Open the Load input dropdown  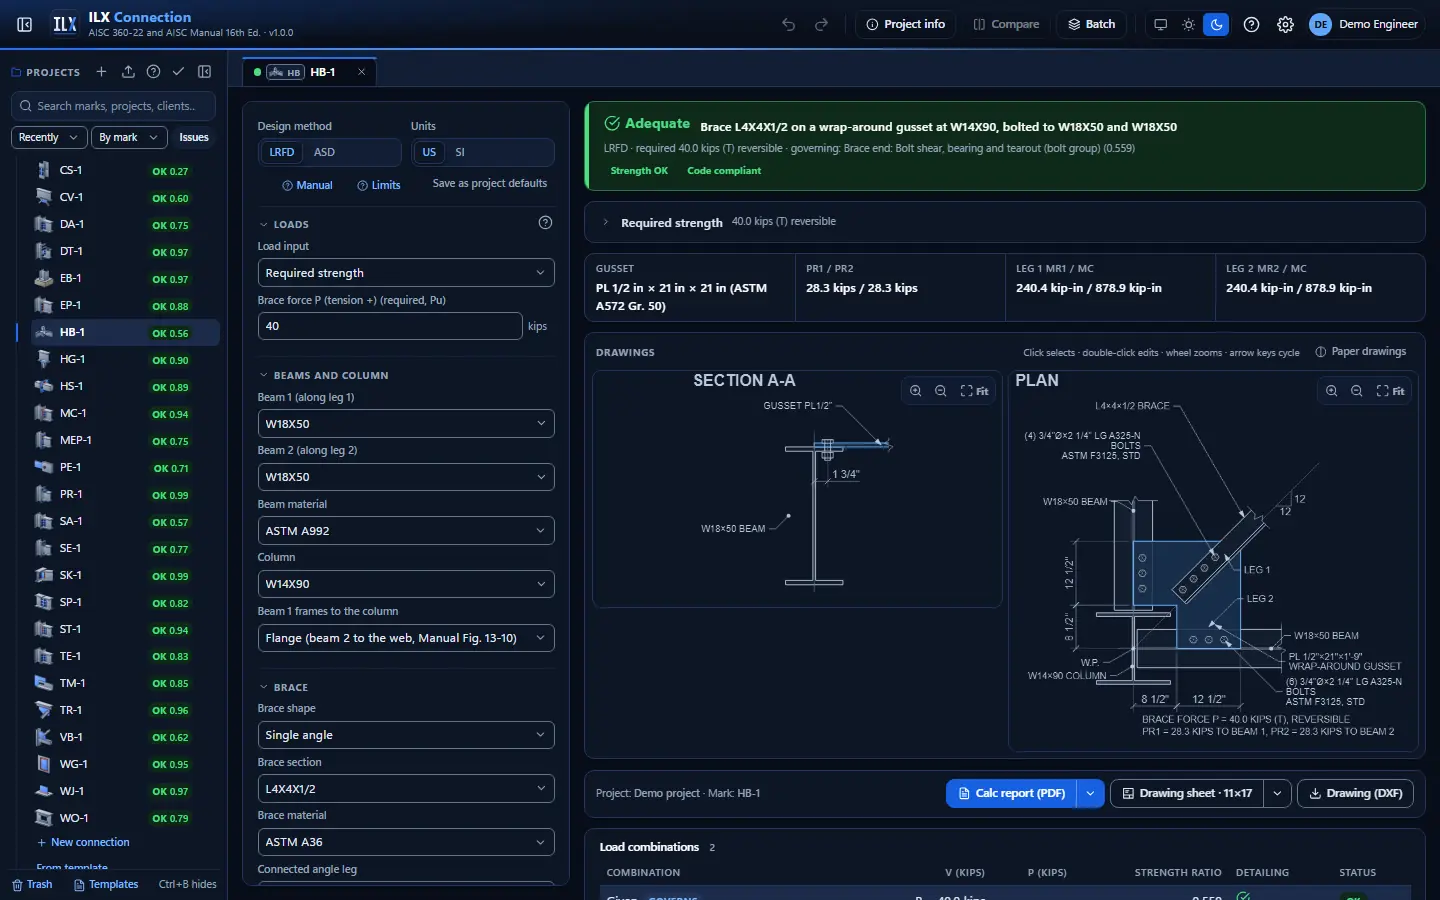click(x=406, y=273)
